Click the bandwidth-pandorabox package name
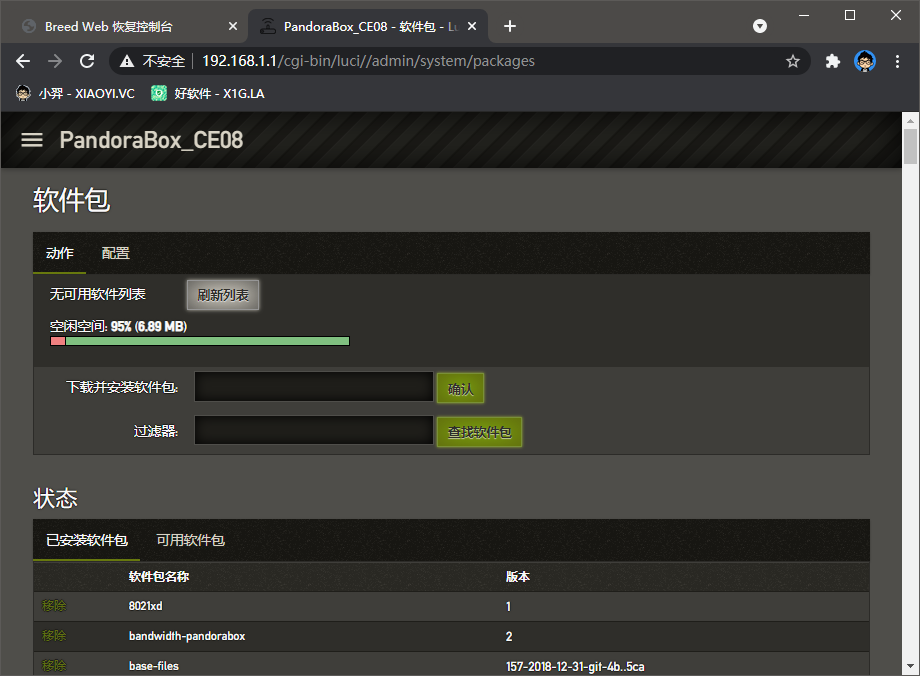Screen dimensions: 920x676 [187, 636]
